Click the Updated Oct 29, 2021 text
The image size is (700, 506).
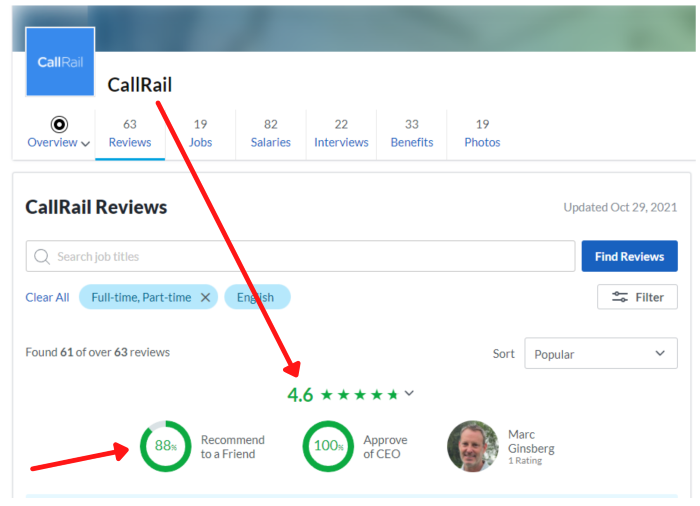point(620,207)
